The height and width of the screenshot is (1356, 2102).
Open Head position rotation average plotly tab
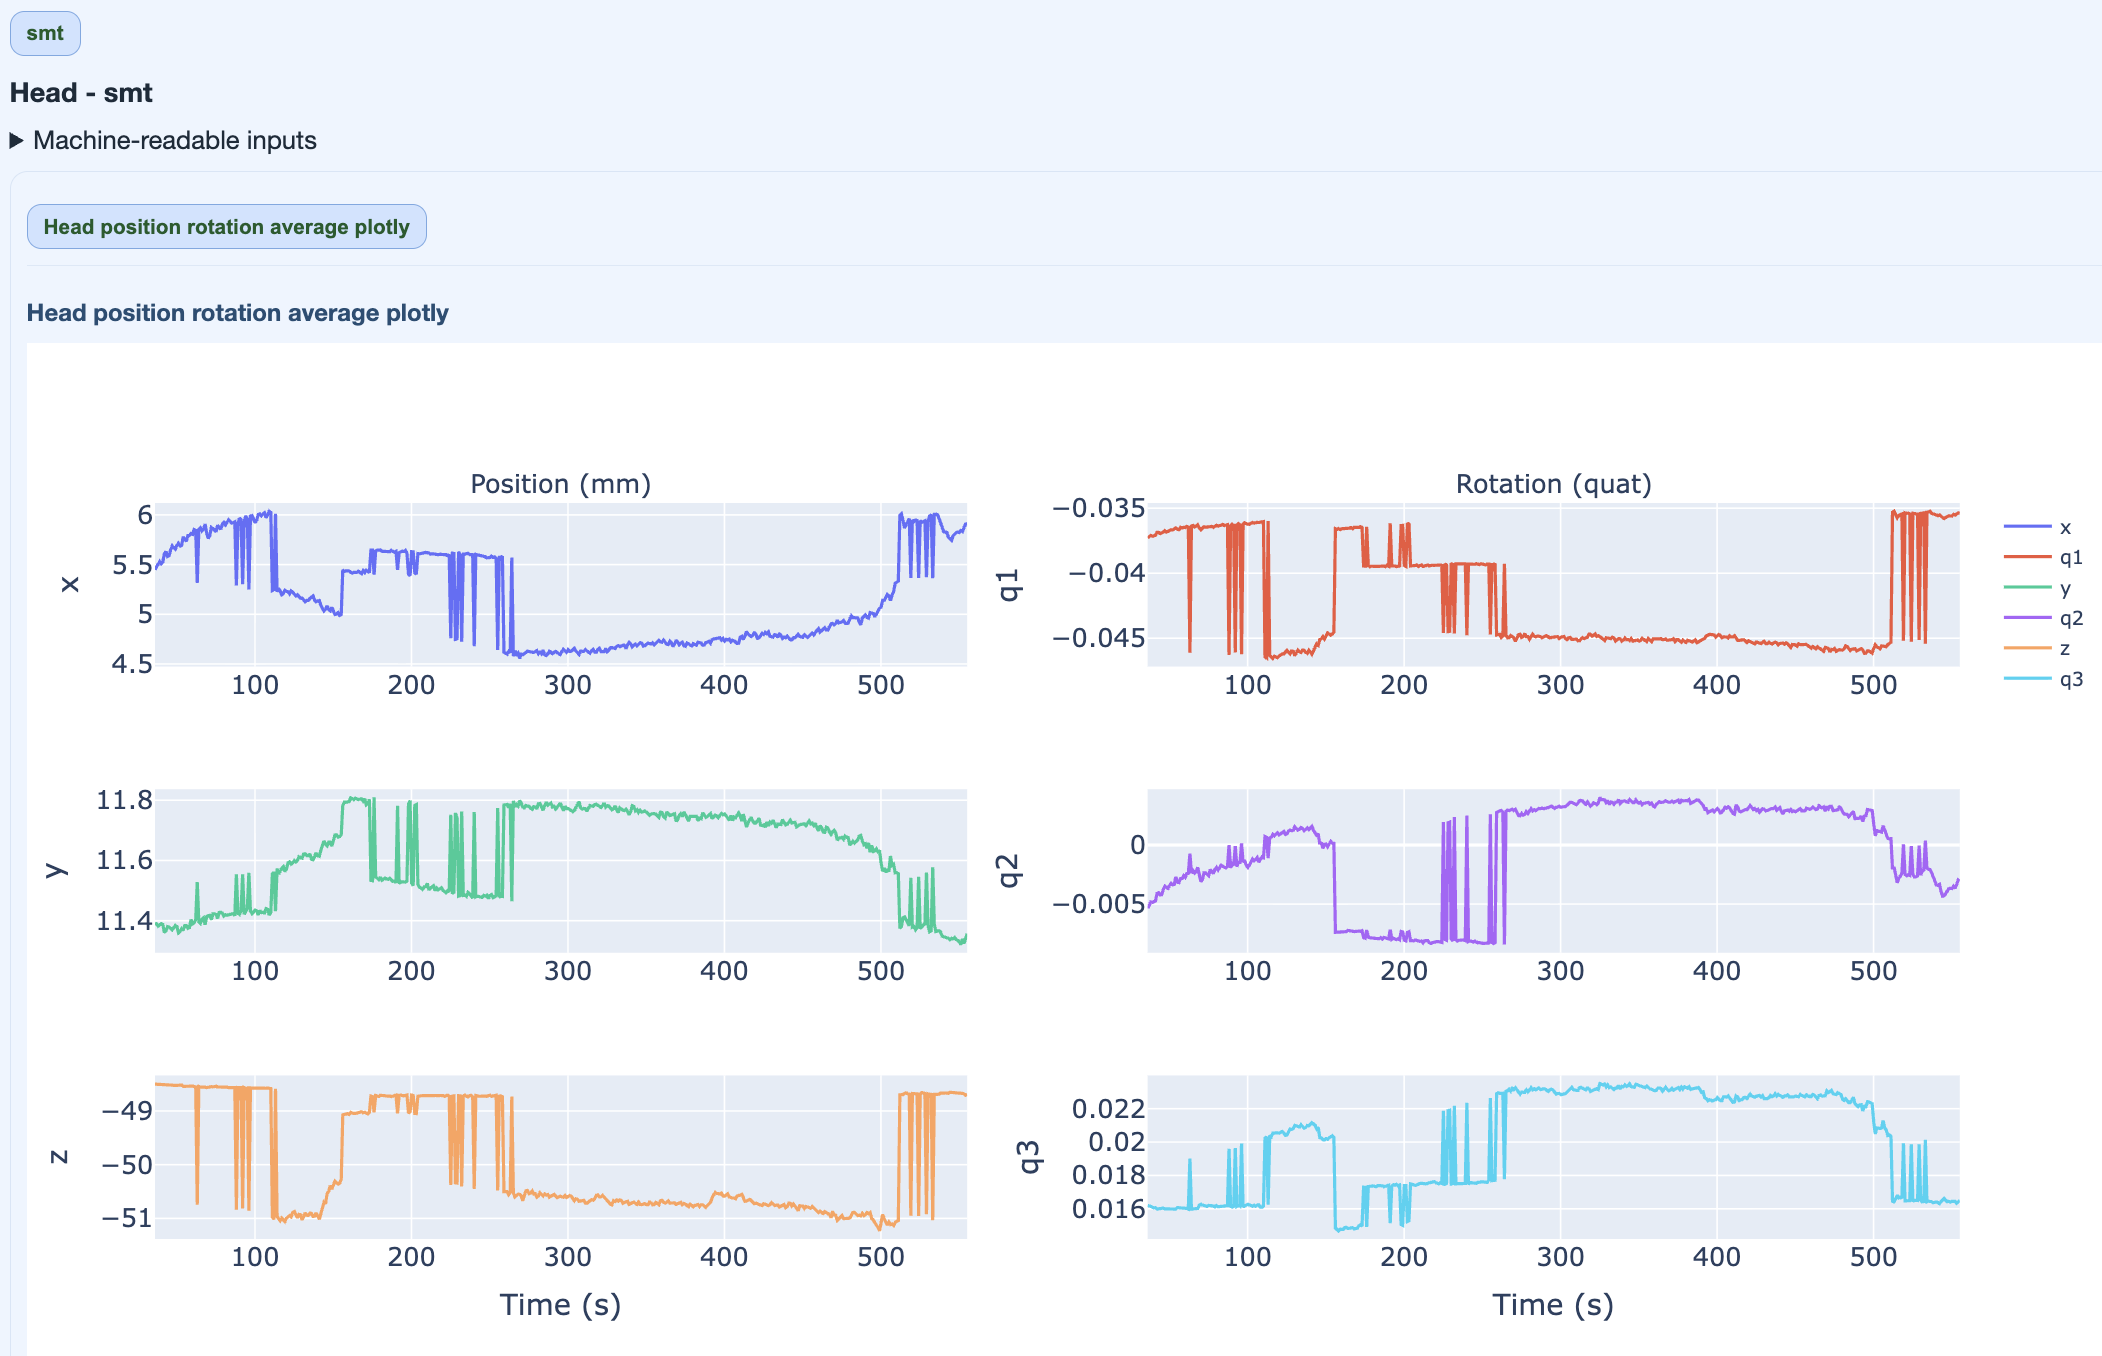pyautogui.click(x=226, y=227)
